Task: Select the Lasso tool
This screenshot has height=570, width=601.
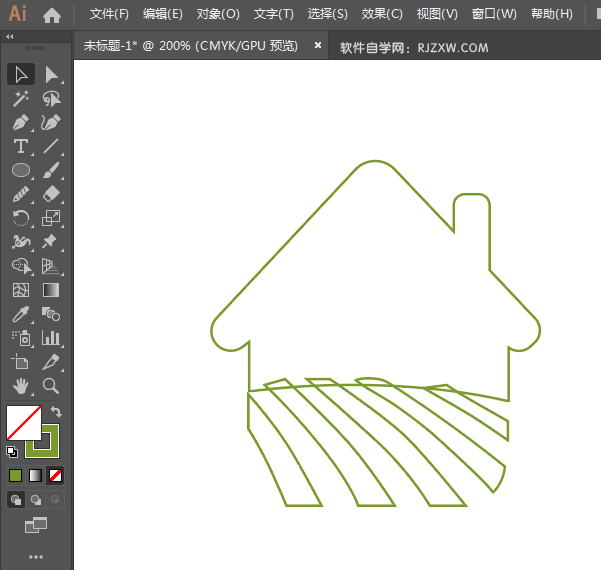Action: (51, 99)
